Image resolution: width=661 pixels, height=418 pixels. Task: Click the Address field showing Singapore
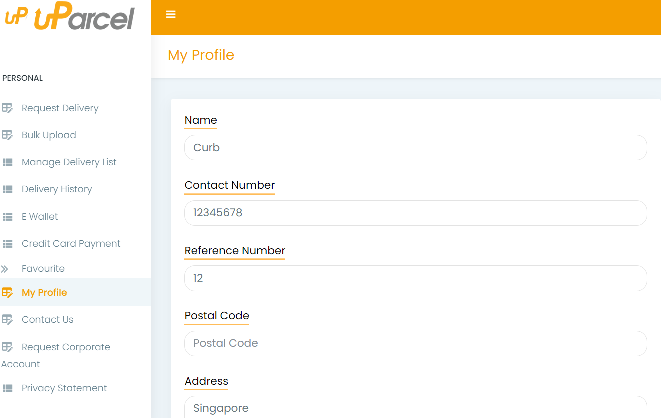[x=415, y=407]
